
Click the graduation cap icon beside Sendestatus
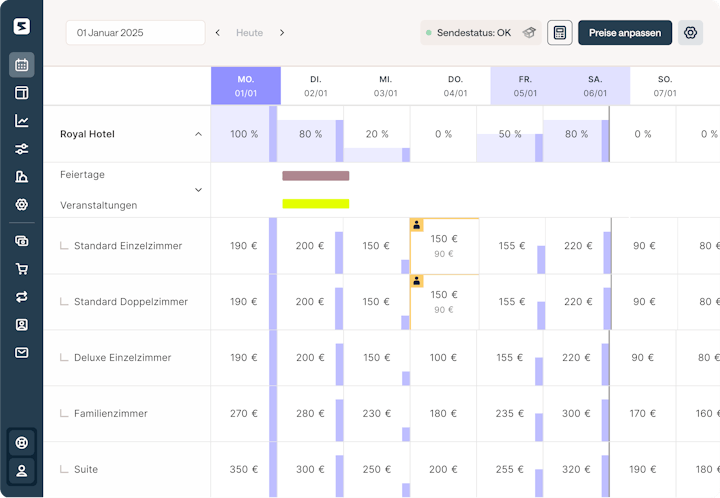click(529, 33)
